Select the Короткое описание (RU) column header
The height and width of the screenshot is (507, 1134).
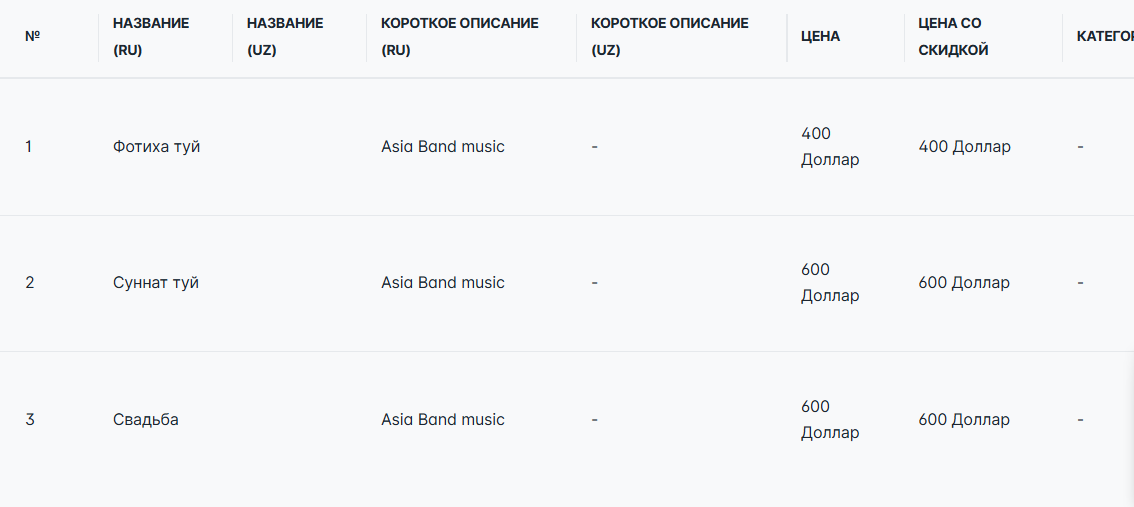459,37
